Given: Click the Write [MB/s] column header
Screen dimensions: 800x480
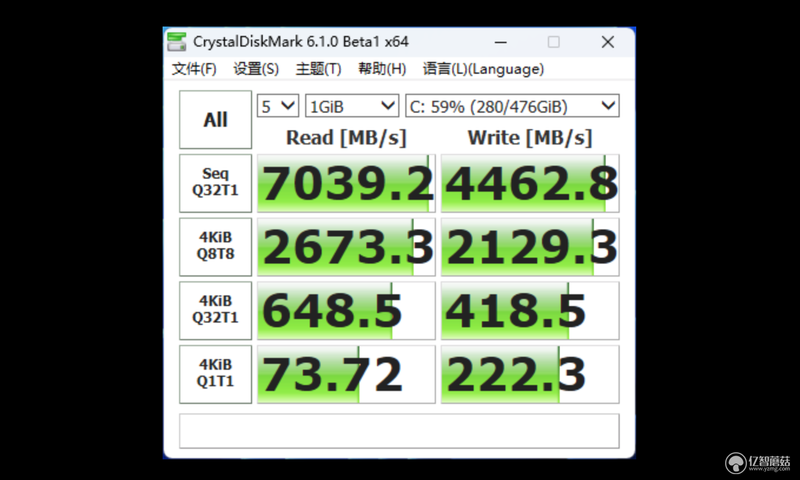Looking at the screenshot, I should [530, 138].
